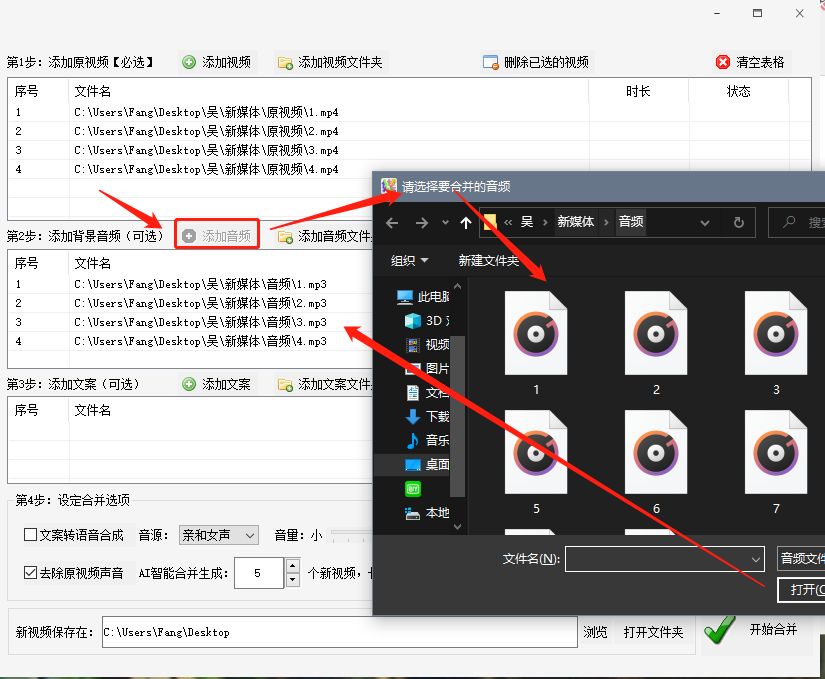This screenshot has height=679, width=825.
Task: Click Open Folder (打开文件夹) button
Action: pyautogui.click(x=653, y=632)
